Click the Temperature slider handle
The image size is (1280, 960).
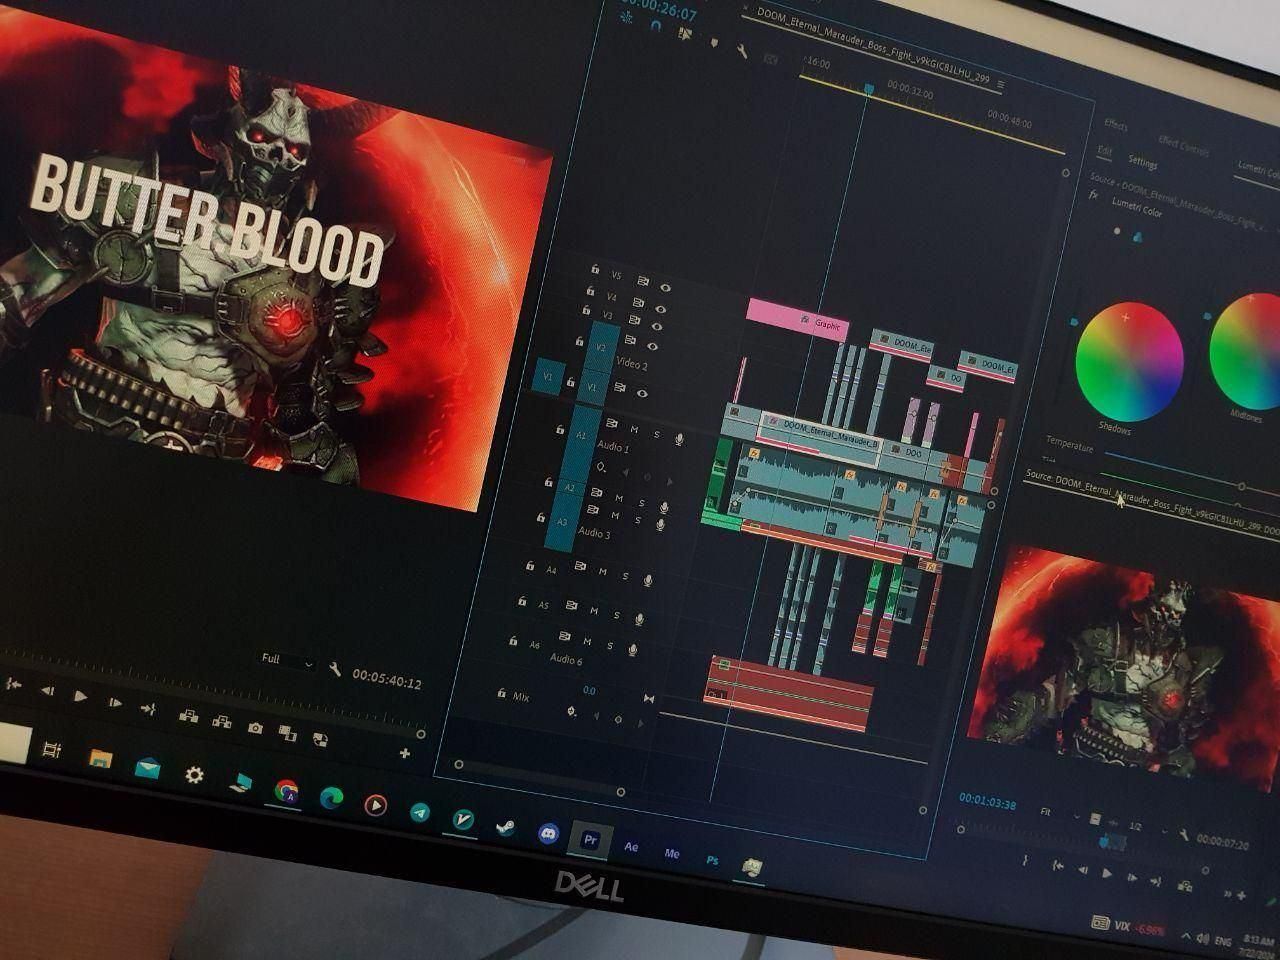point(1241,486)
